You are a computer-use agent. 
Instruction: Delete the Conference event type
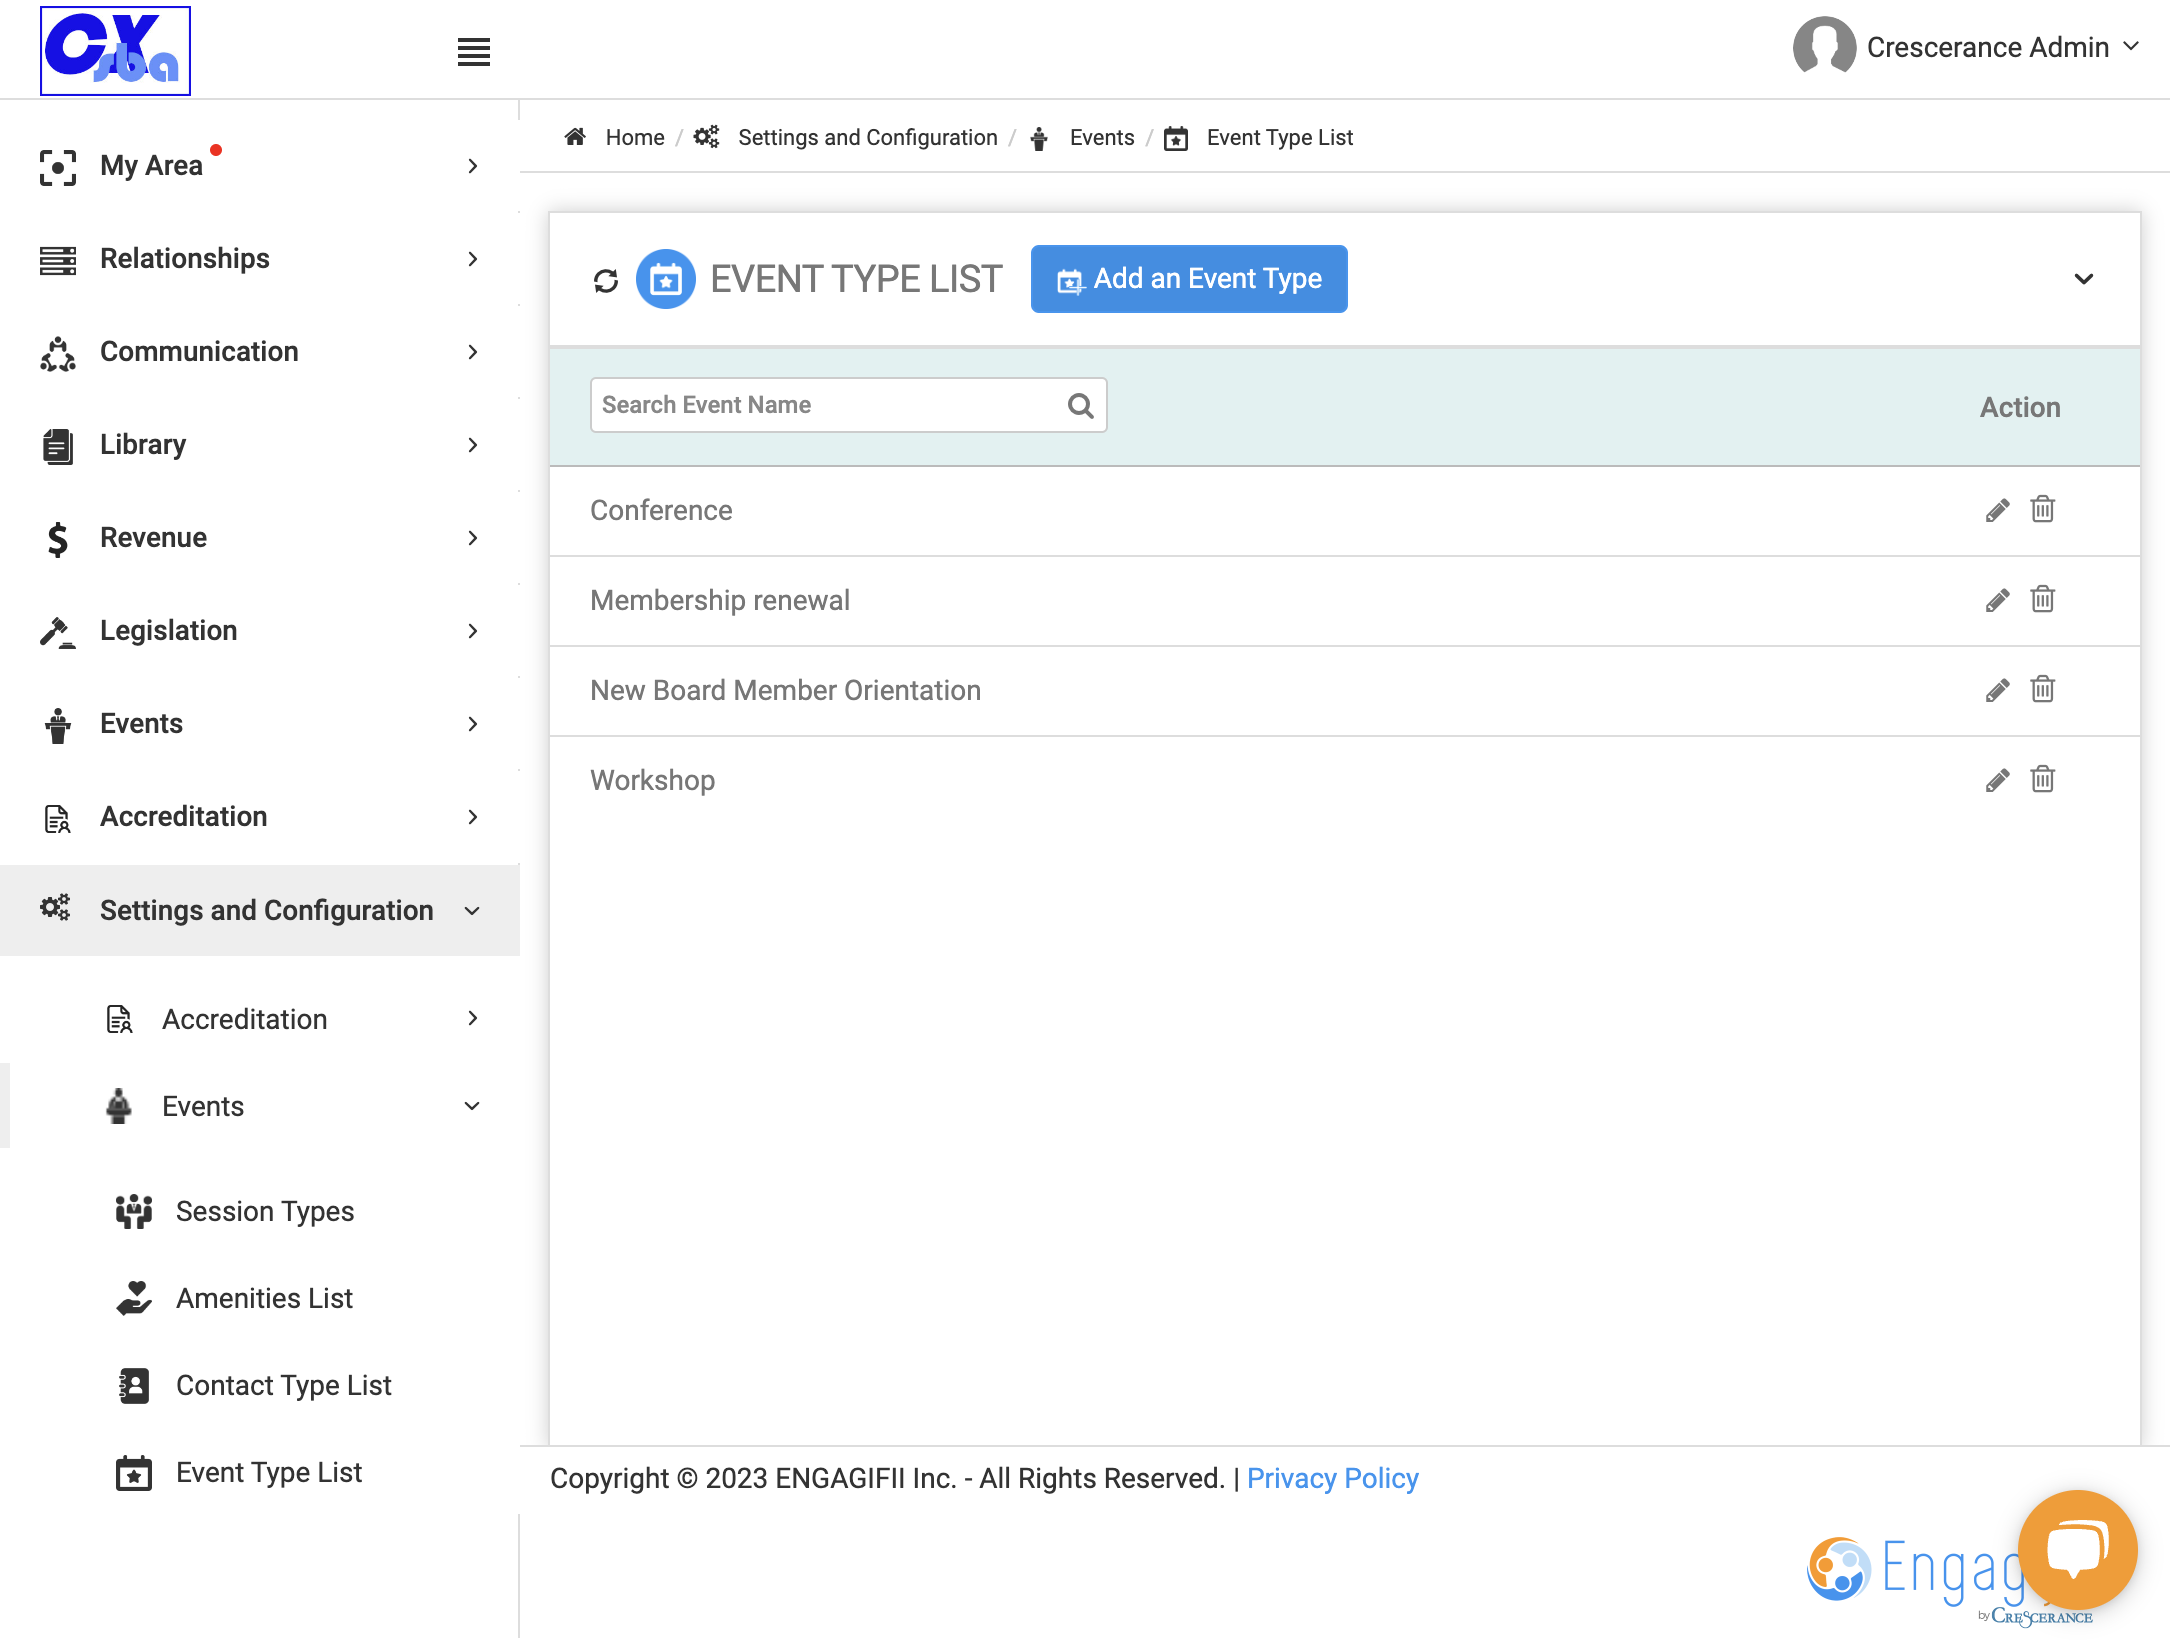tap(2042, 509)
